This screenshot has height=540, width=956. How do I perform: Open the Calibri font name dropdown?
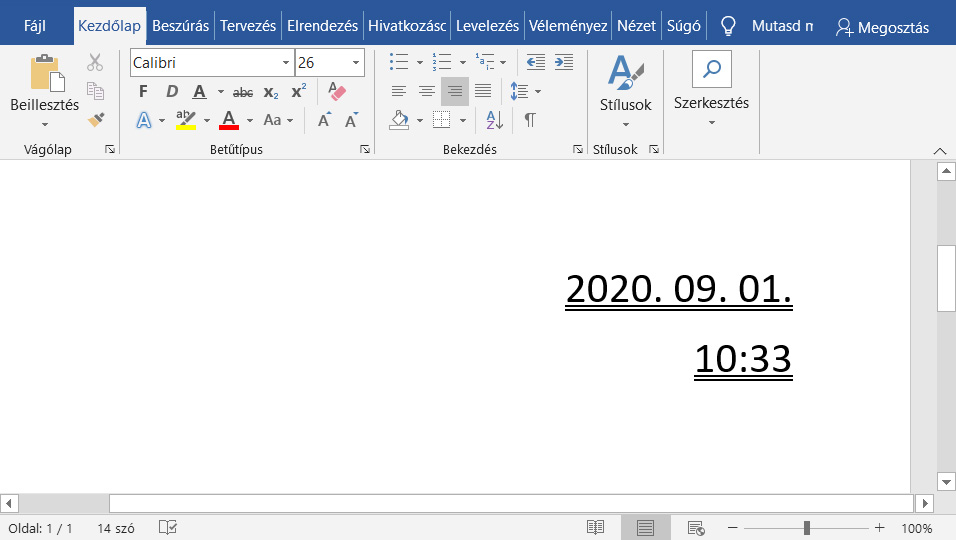pos(286,63)
